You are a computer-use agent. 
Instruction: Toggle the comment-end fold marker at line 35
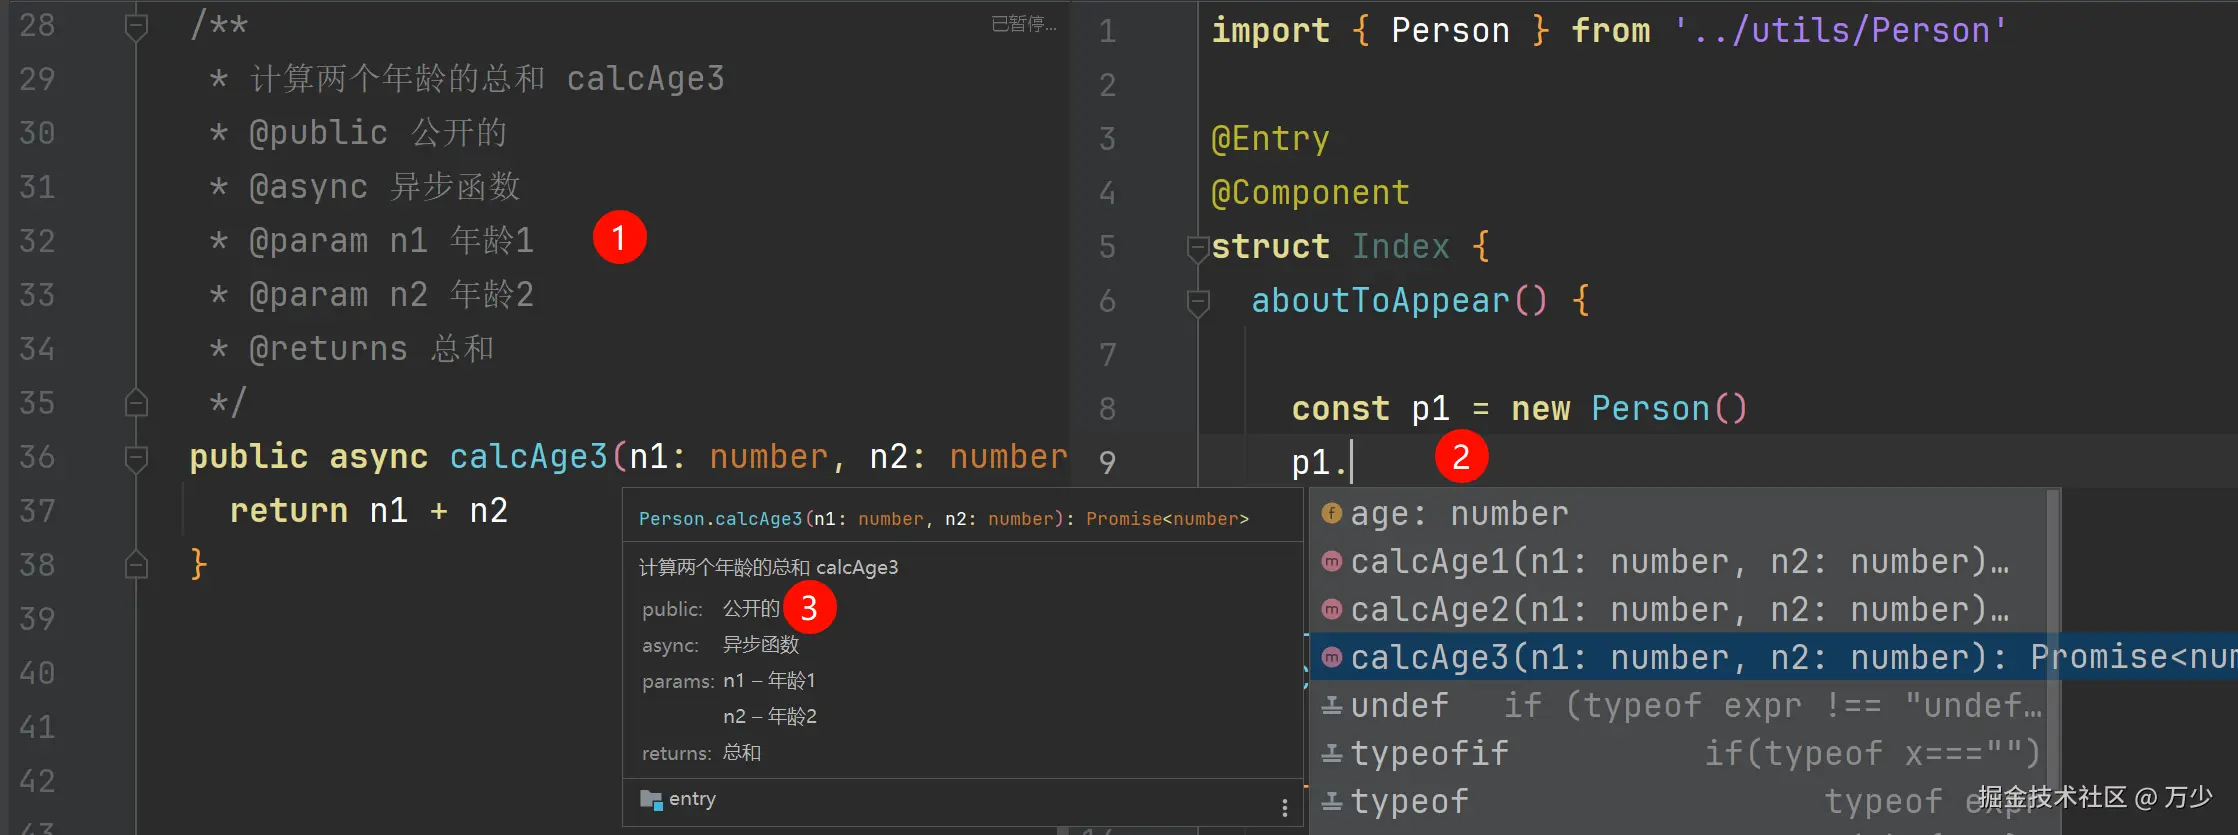point(136,402)
